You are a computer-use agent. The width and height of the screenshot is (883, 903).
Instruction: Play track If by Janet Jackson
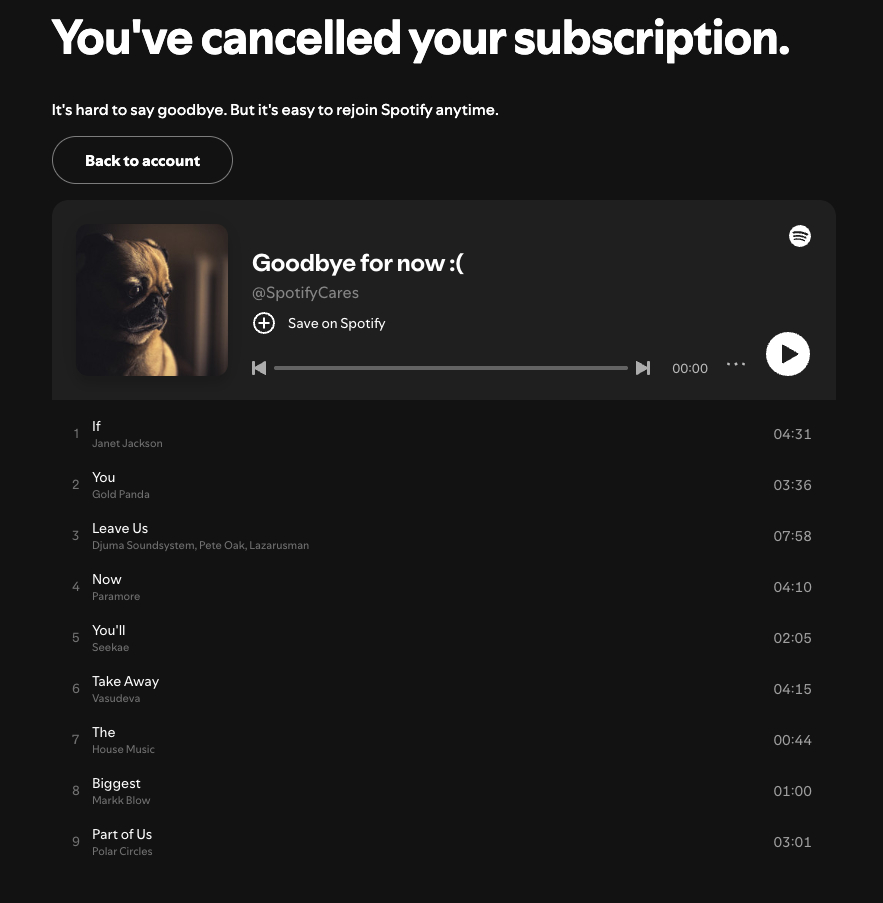pos(441,434)
